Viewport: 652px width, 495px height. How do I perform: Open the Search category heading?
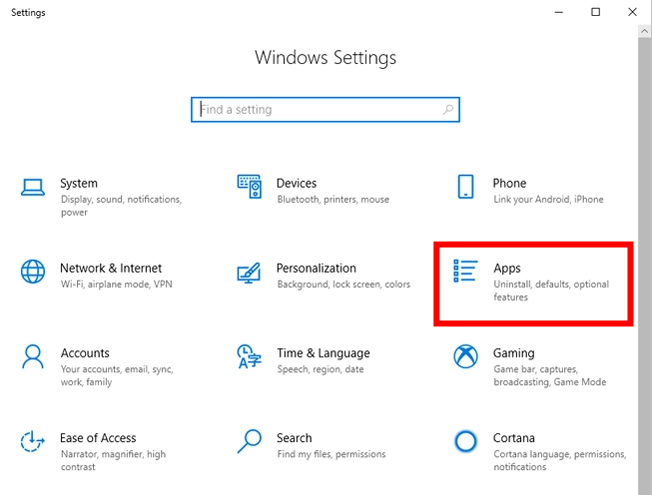(x=294, y=438)
